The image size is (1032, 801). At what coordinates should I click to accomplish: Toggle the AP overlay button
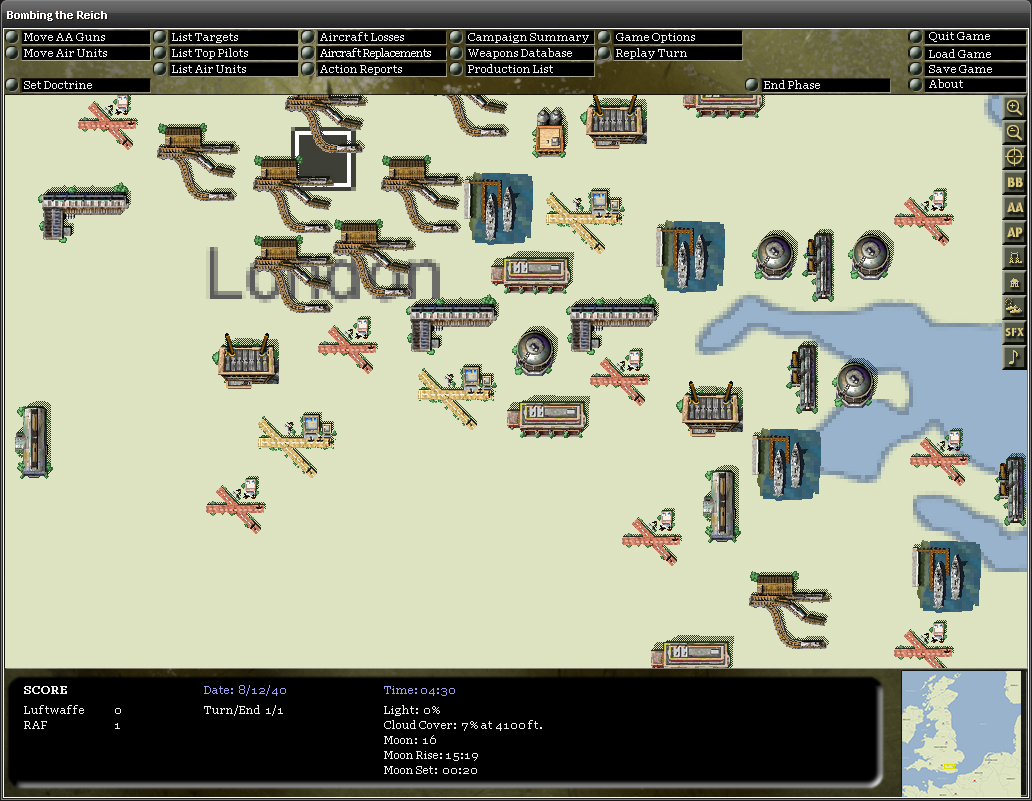coord(1014,232)
